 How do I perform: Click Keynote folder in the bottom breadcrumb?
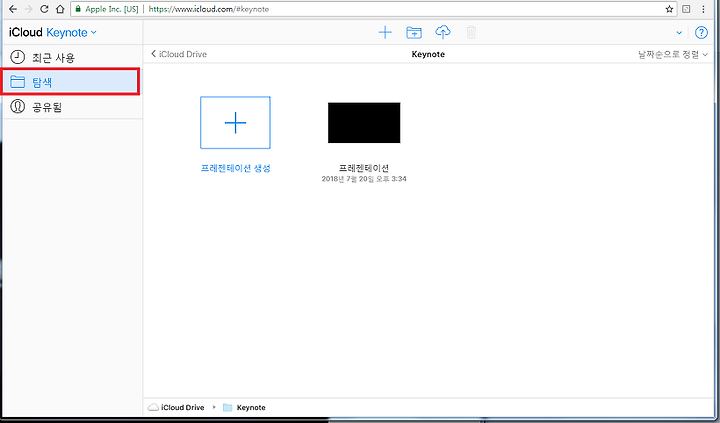(x=244, y=407)
